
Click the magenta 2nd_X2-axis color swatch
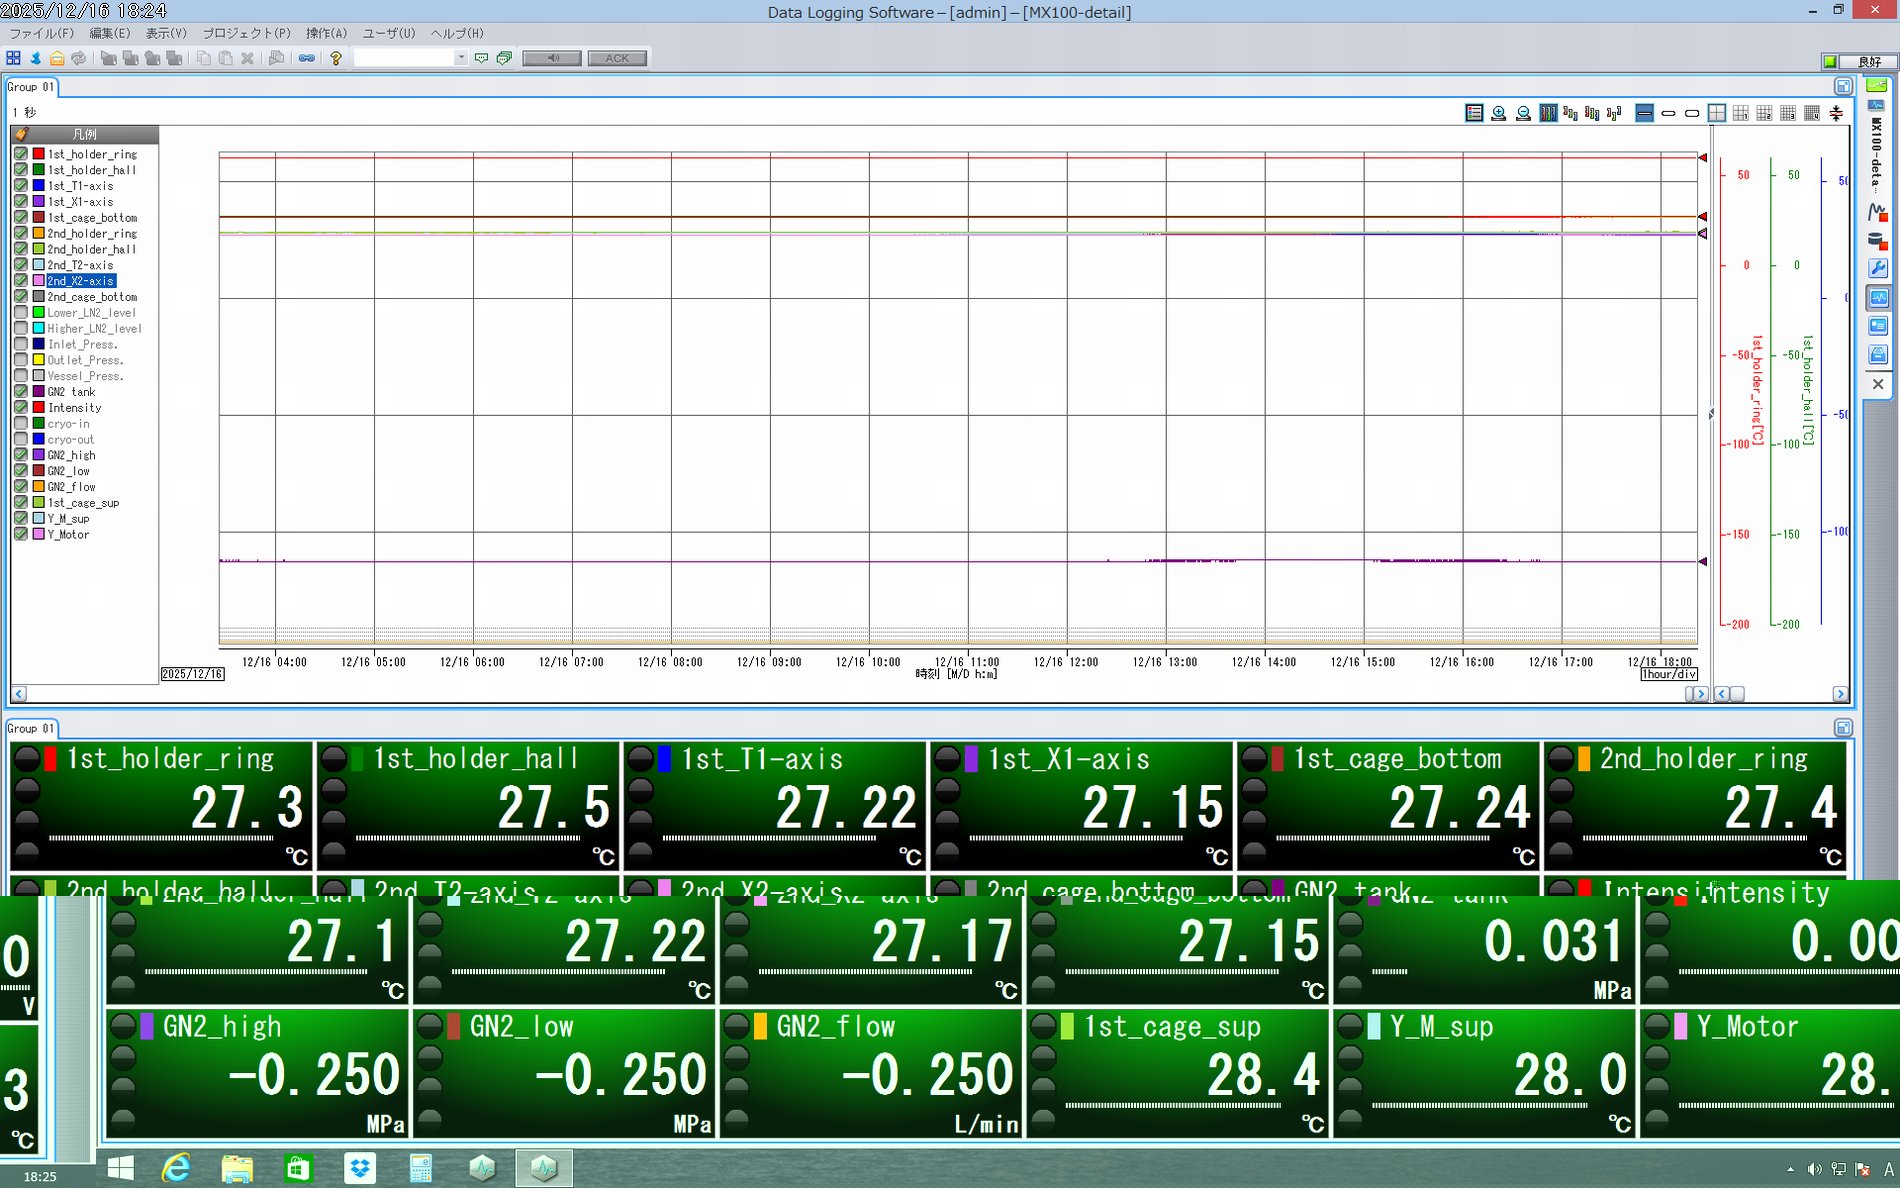pos(38,281)
